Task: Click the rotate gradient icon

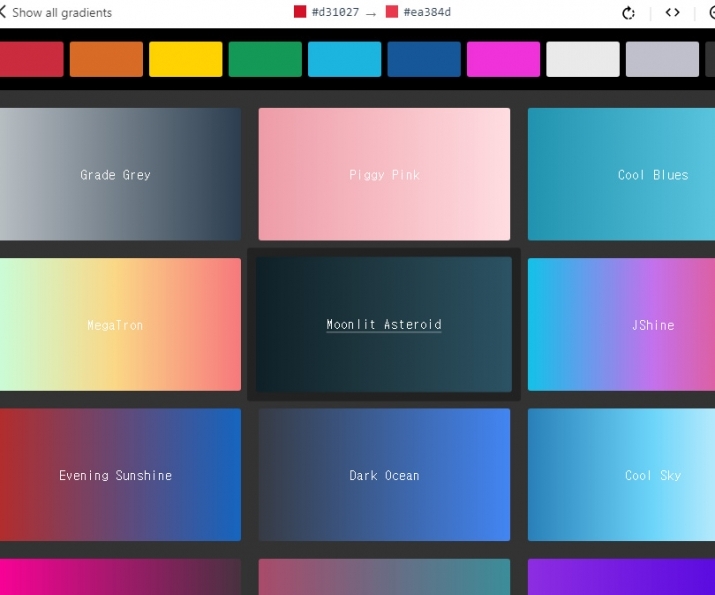Action: point(628,13)
